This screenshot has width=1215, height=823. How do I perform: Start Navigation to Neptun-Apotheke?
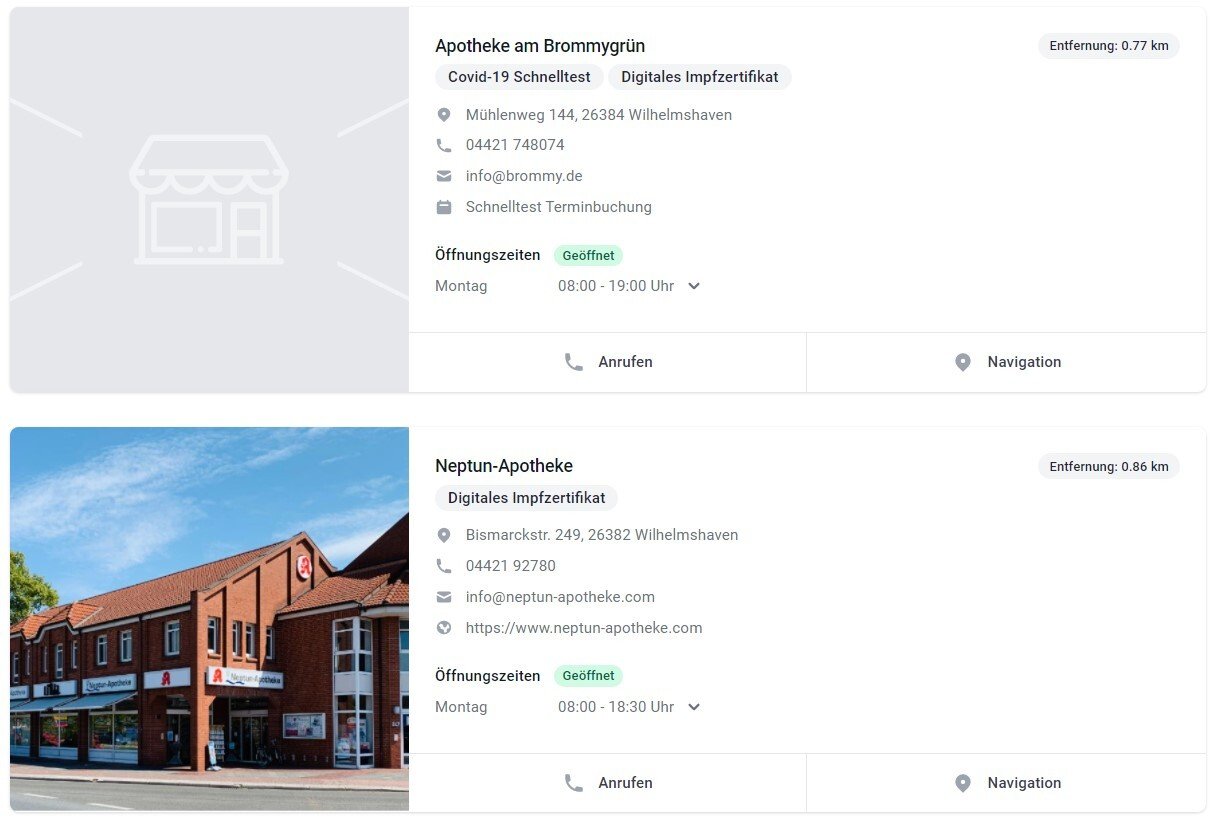click(1006, 783)
